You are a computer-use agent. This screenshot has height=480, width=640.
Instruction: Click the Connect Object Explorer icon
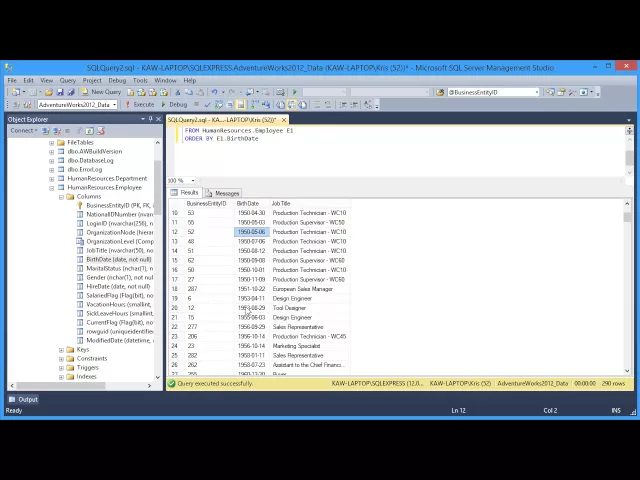coord(46,131)
